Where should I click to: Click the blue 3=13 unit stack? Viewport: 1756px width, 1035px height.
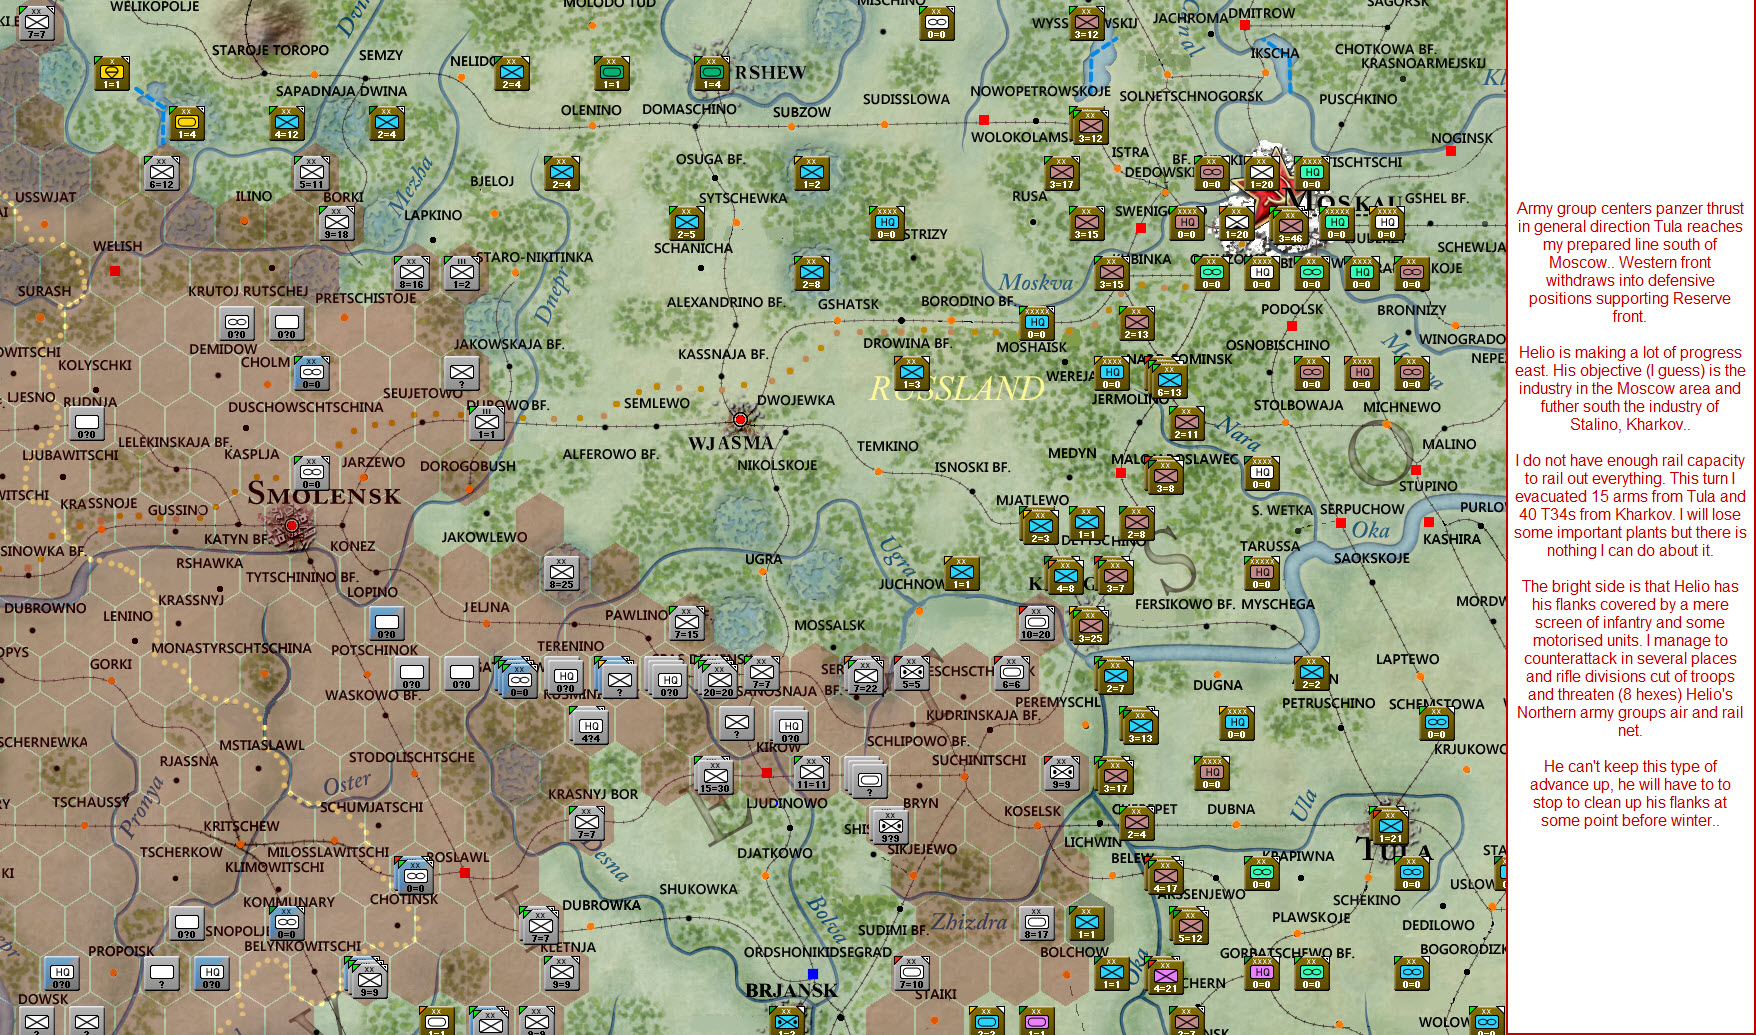(1140, 727)
